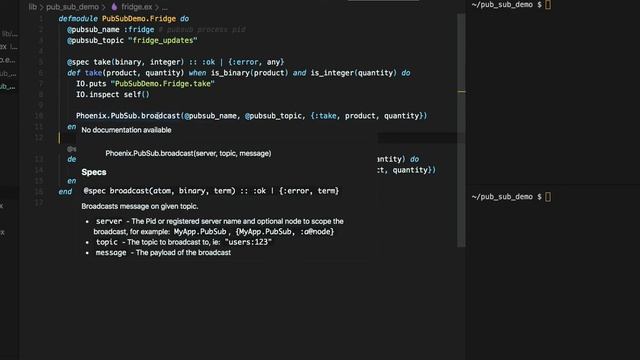The image size is (640, 360).
Task: Click the "users:123" example string
Action: (x=248, y=242)
